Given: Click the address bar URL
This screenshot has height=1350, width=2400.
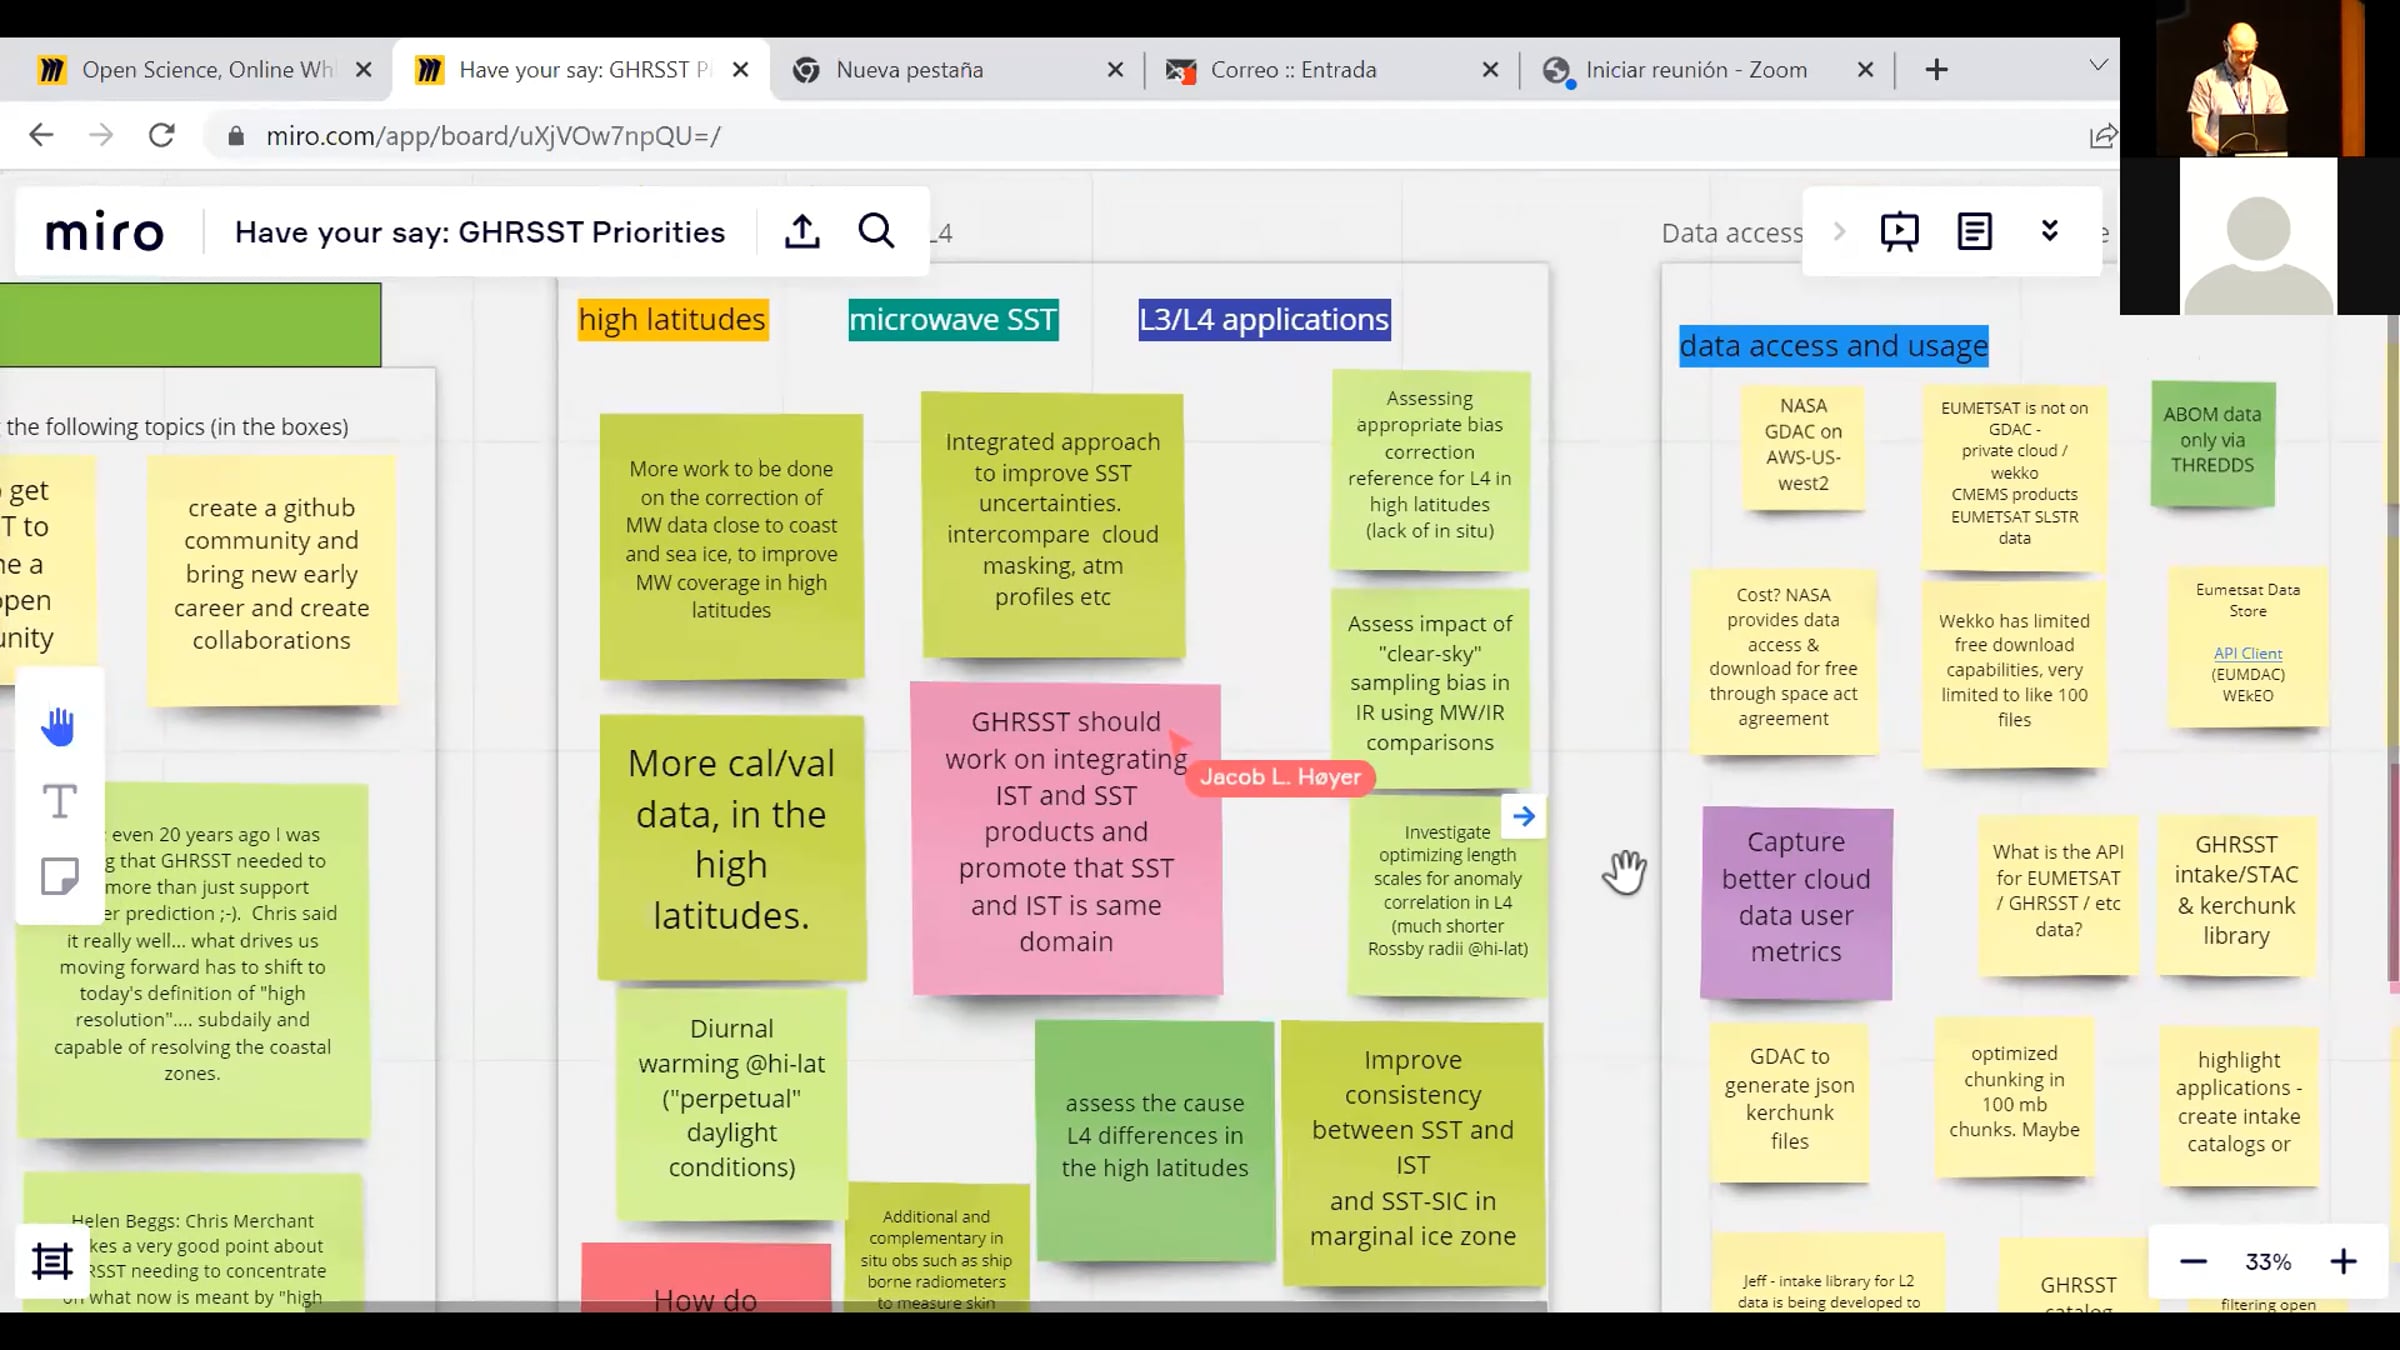Looking at the screenshot, I should coord(493,136).
